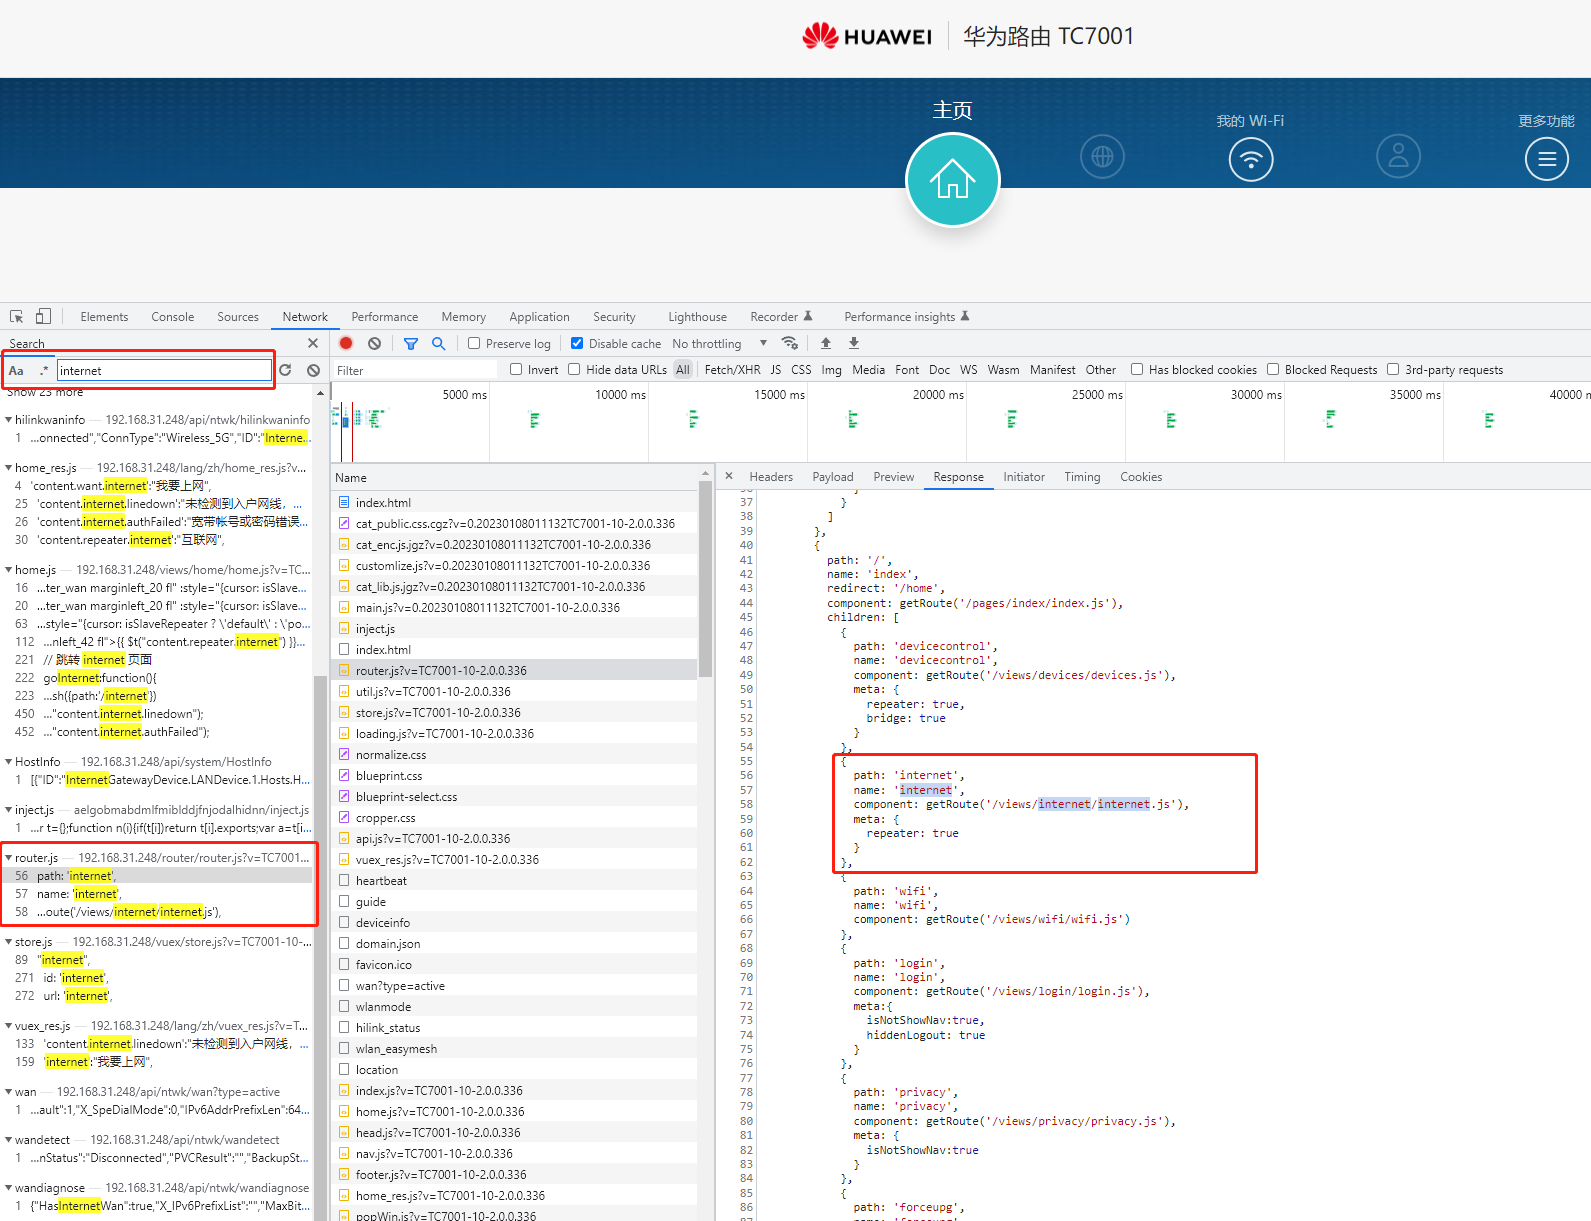
Task: Open the Preview tab of the request
Action: click(x=893, y=476)
